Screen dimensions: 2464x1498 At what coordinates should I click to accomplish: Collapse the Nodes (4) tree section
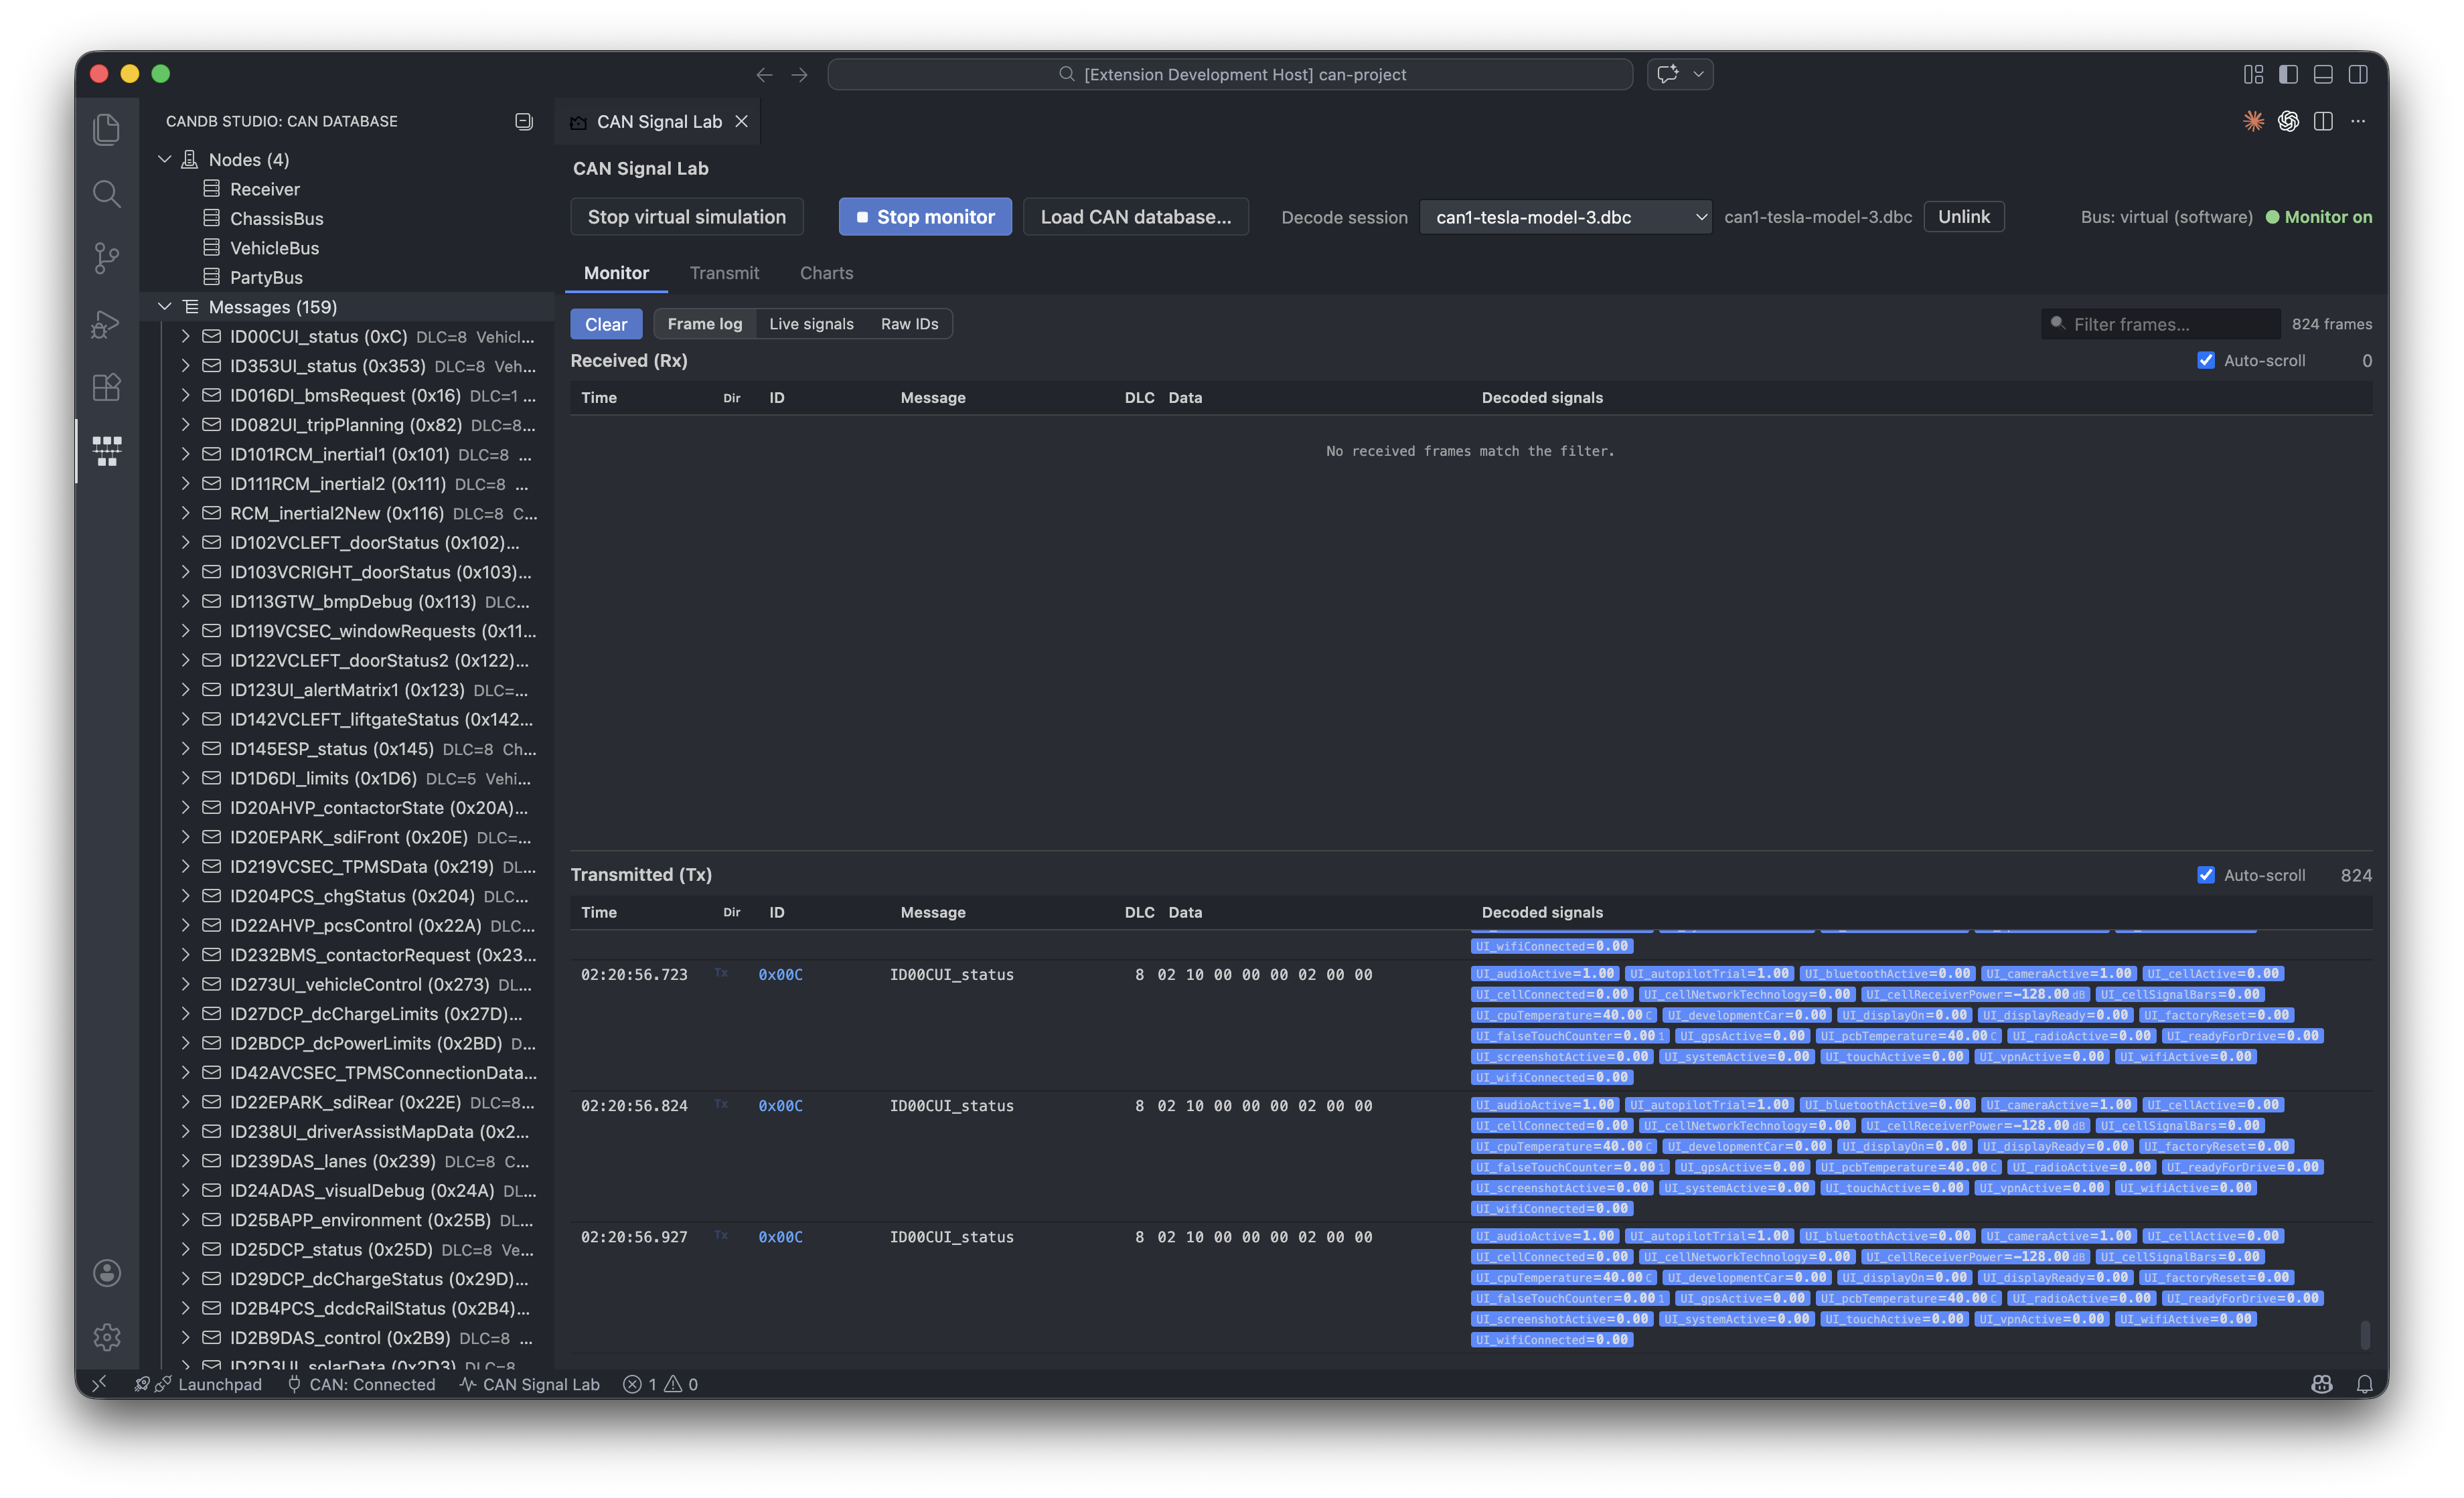[165, 160]
